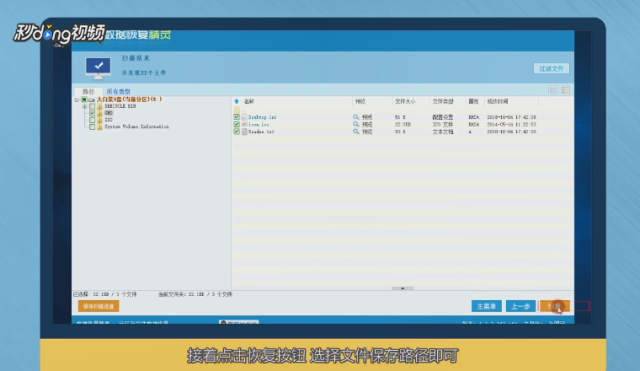Sort by the 名称 (Name) column header
This screenshot has width=640, height=371.
[x=249, y=101]
